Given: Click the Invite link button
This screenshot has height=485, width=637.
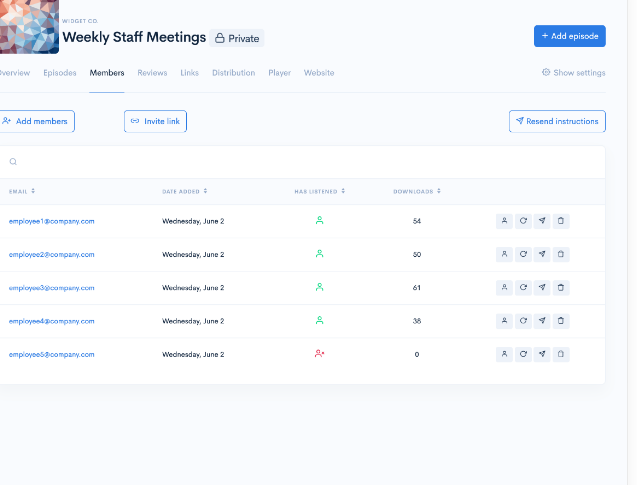Looking at the screenshot, I should pos(155,121).
